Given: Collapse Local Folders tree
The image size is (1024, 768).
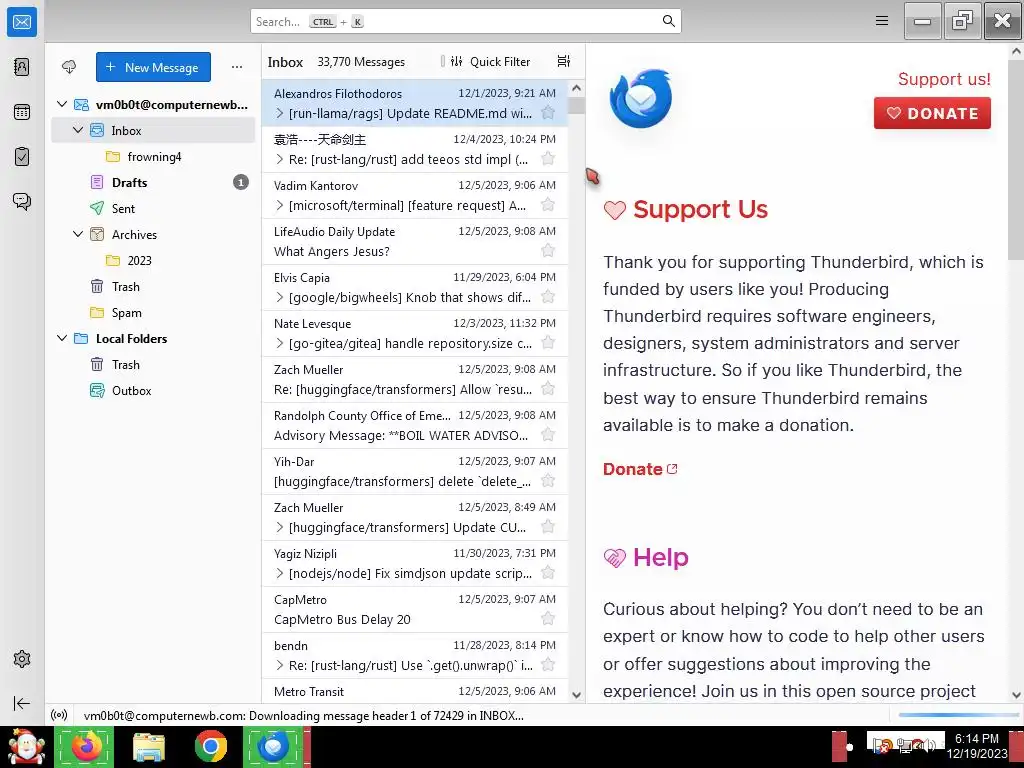Looking at the screenshot, I should click(x=62, y=338).
